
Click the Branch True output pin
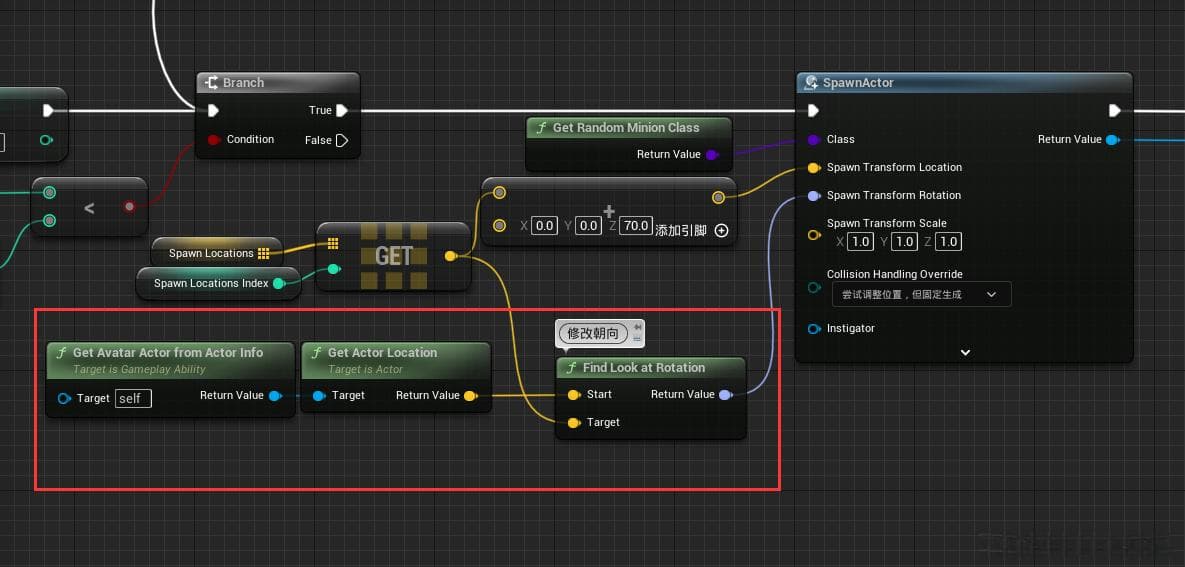[342, 110]
